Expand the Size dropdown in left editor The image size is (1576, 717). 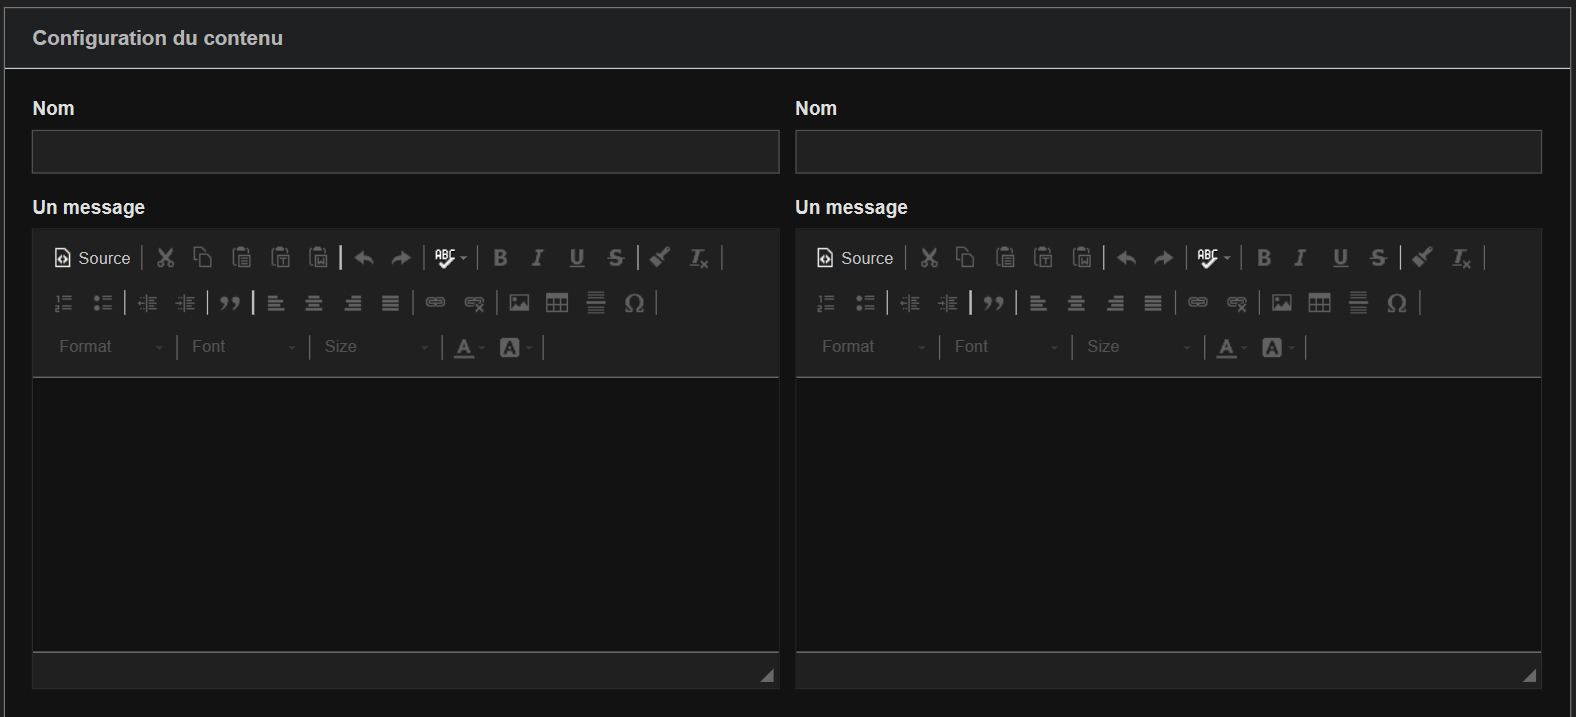click(375, 347)
